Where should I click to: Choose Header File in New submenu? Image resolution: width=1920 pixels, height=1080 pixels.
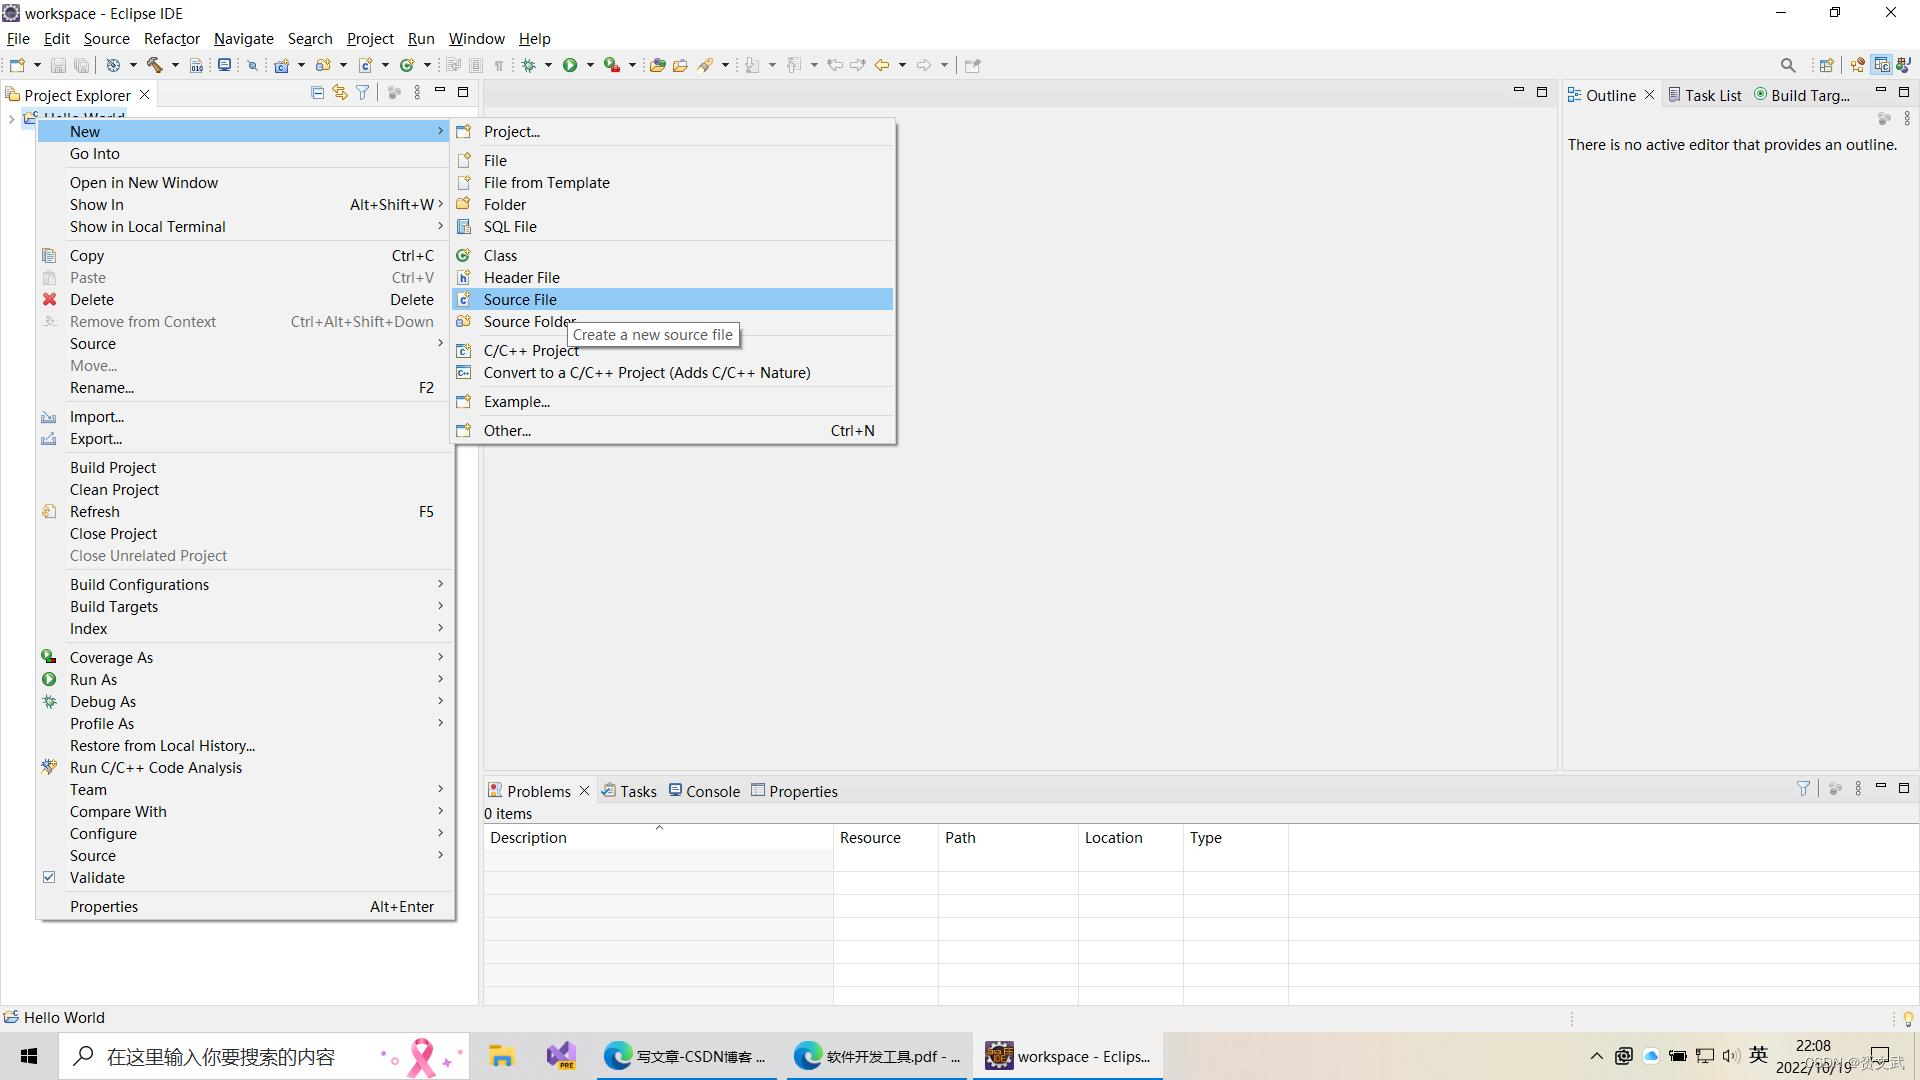point(673,277)
